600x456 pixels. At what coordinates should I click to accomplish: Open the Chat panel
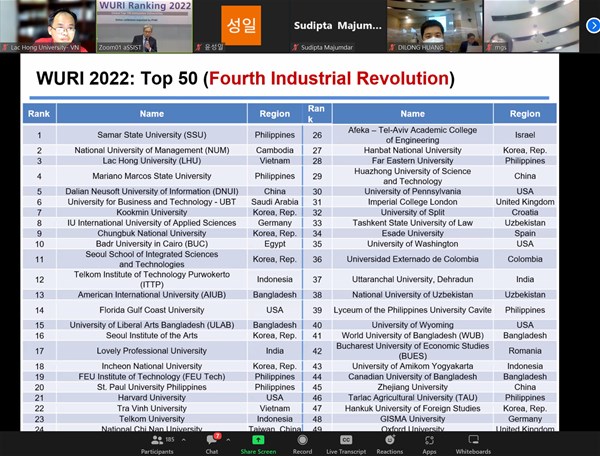click(x=212, y=443)
